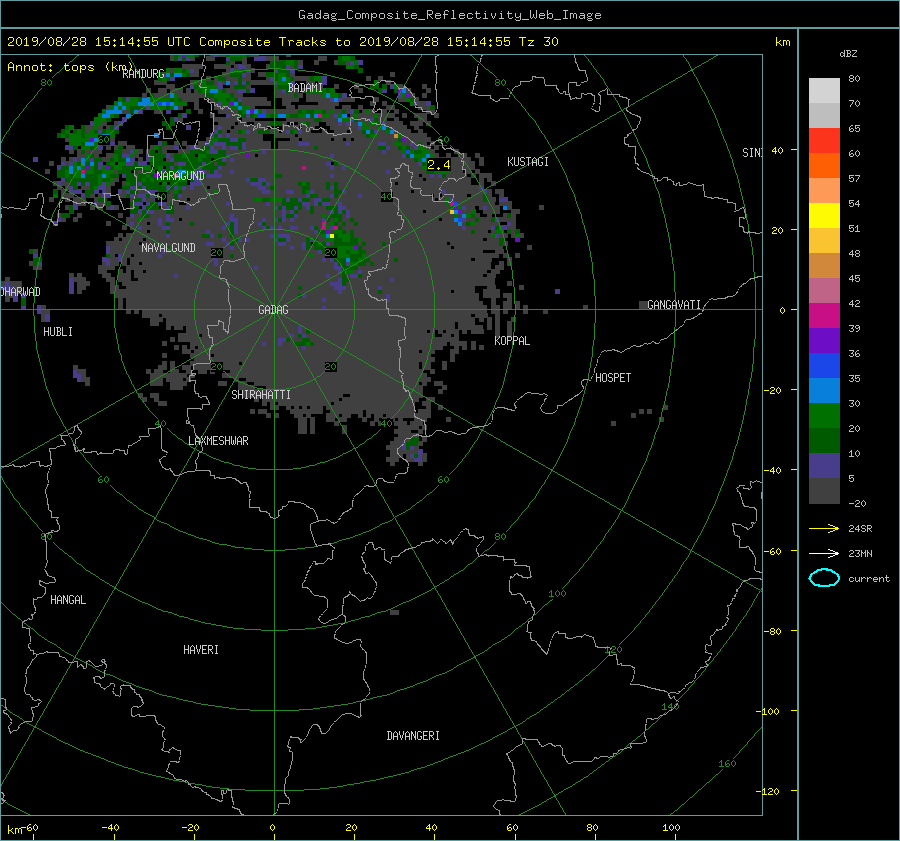
Task: Click the HOSPET town label
Action: (613, 378)
